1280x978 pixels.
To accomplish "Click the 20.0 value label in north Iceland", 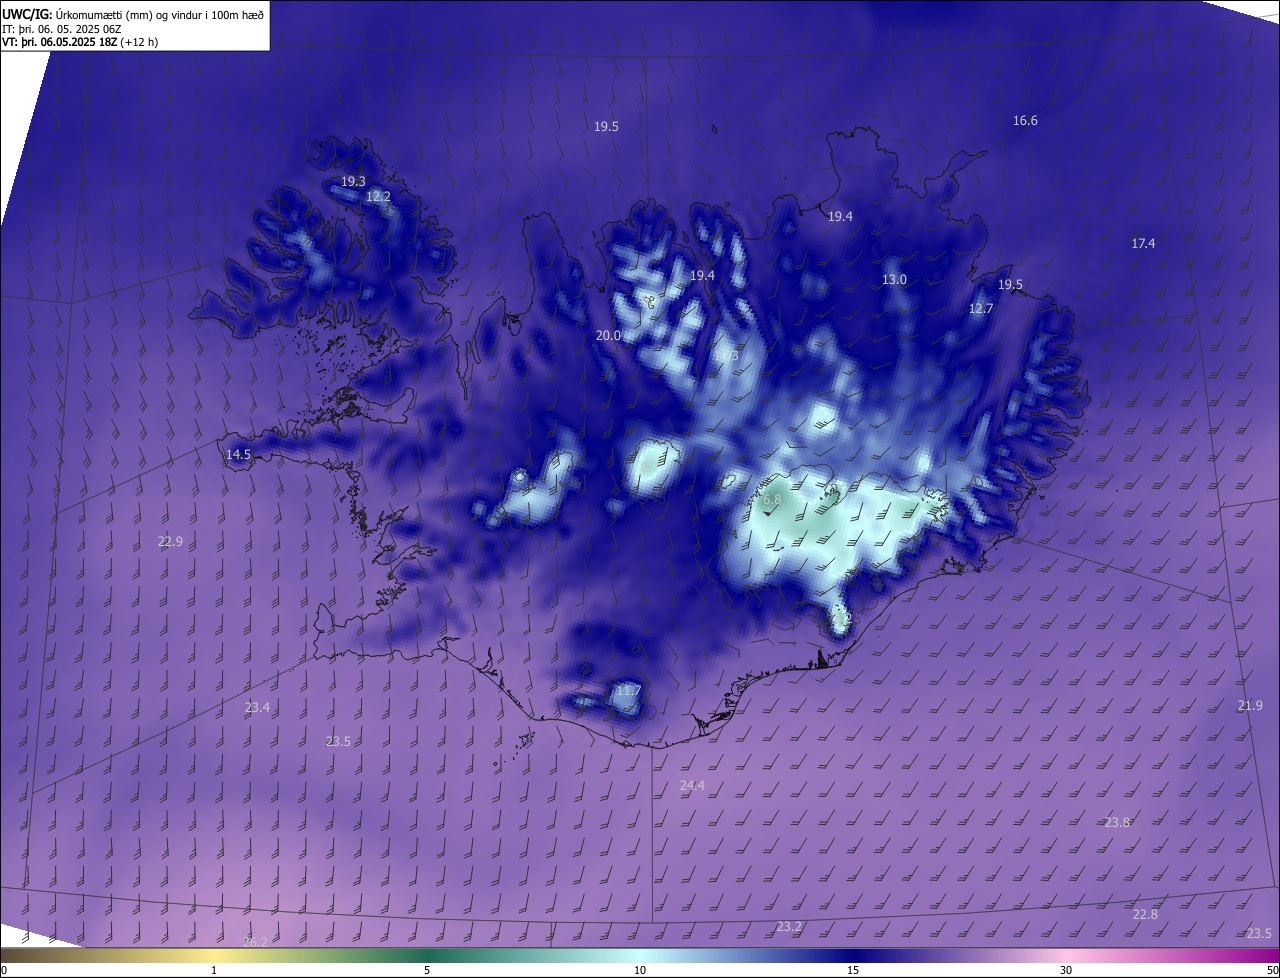I will coord(608,336).
